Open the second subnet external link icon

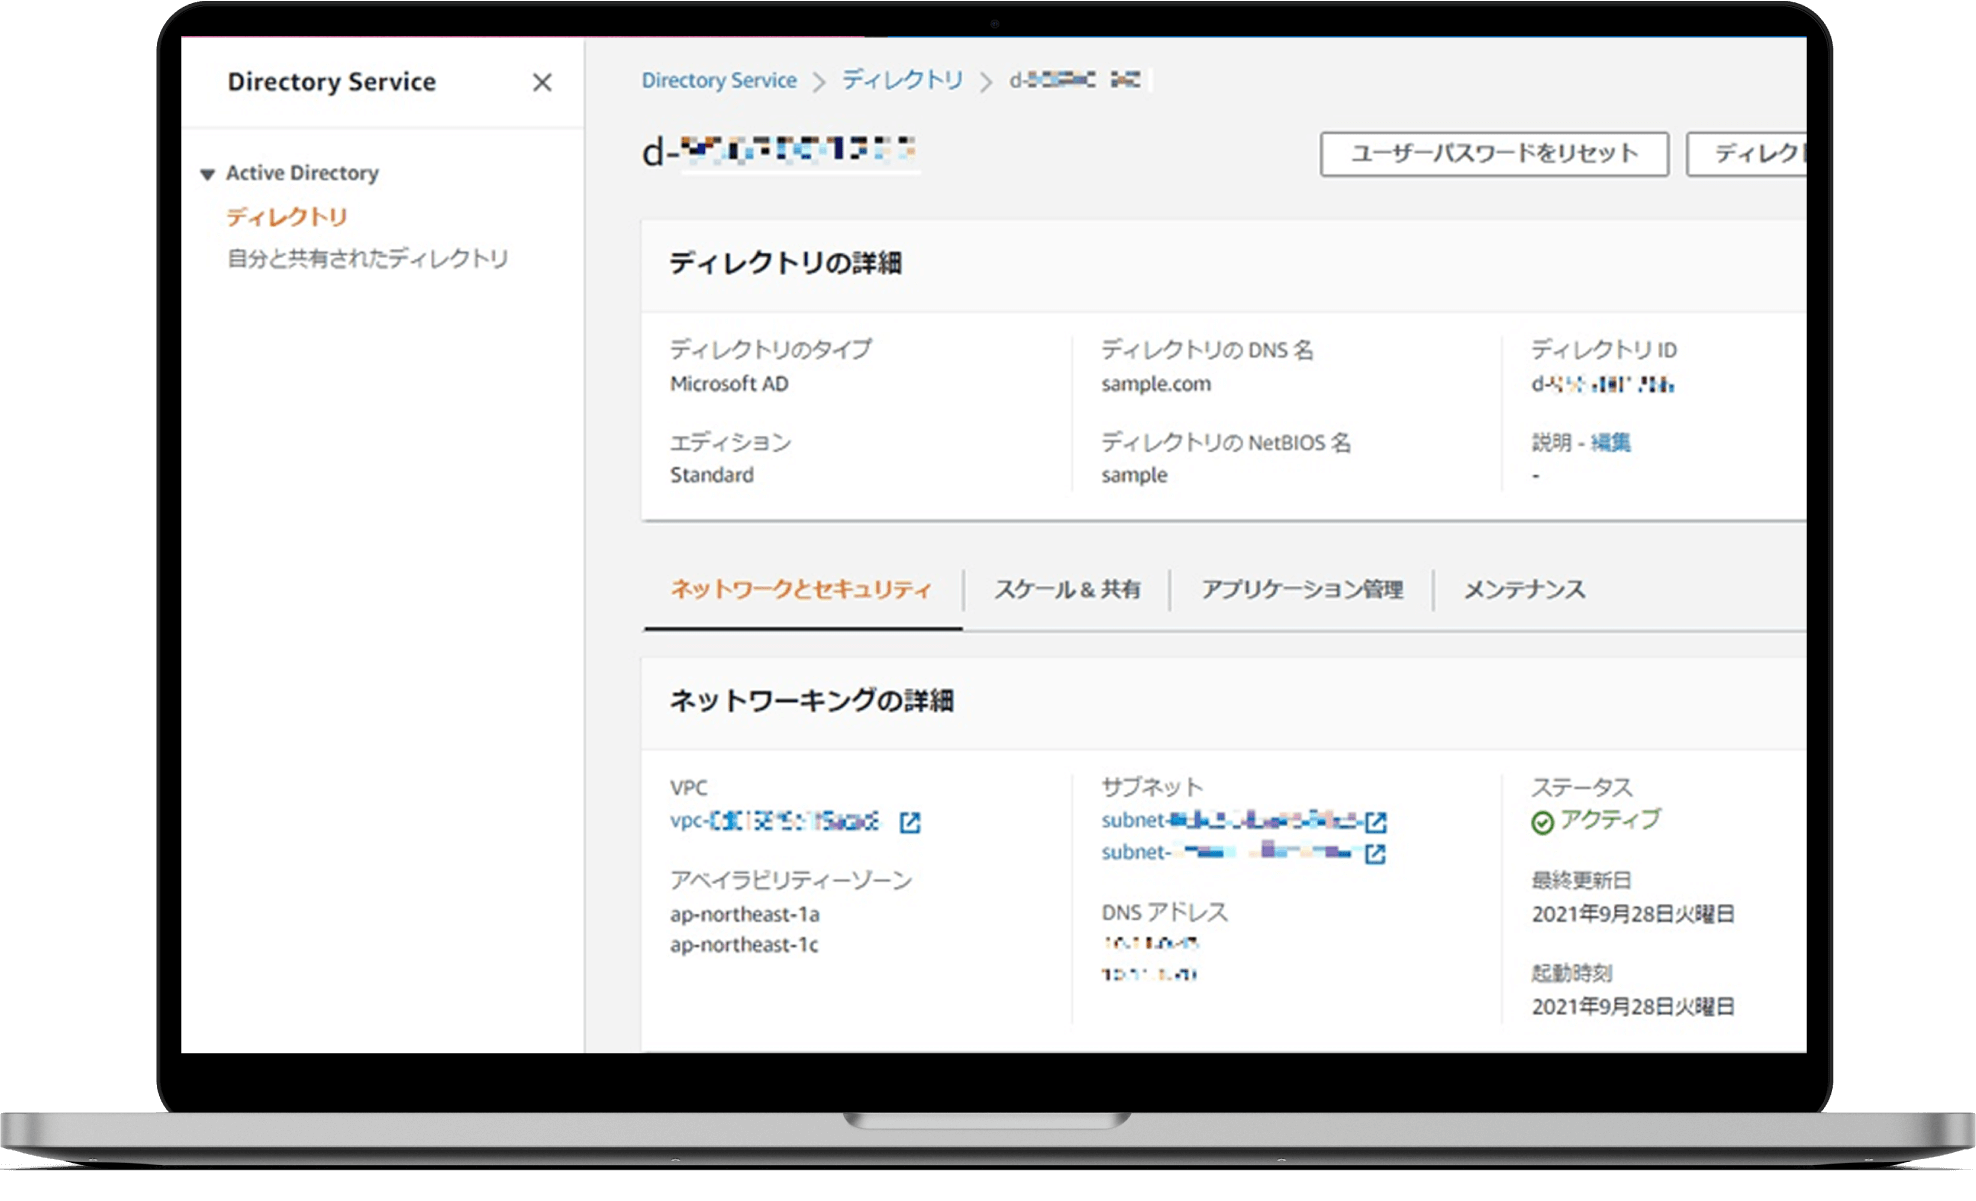click(x=1376, y=854)
